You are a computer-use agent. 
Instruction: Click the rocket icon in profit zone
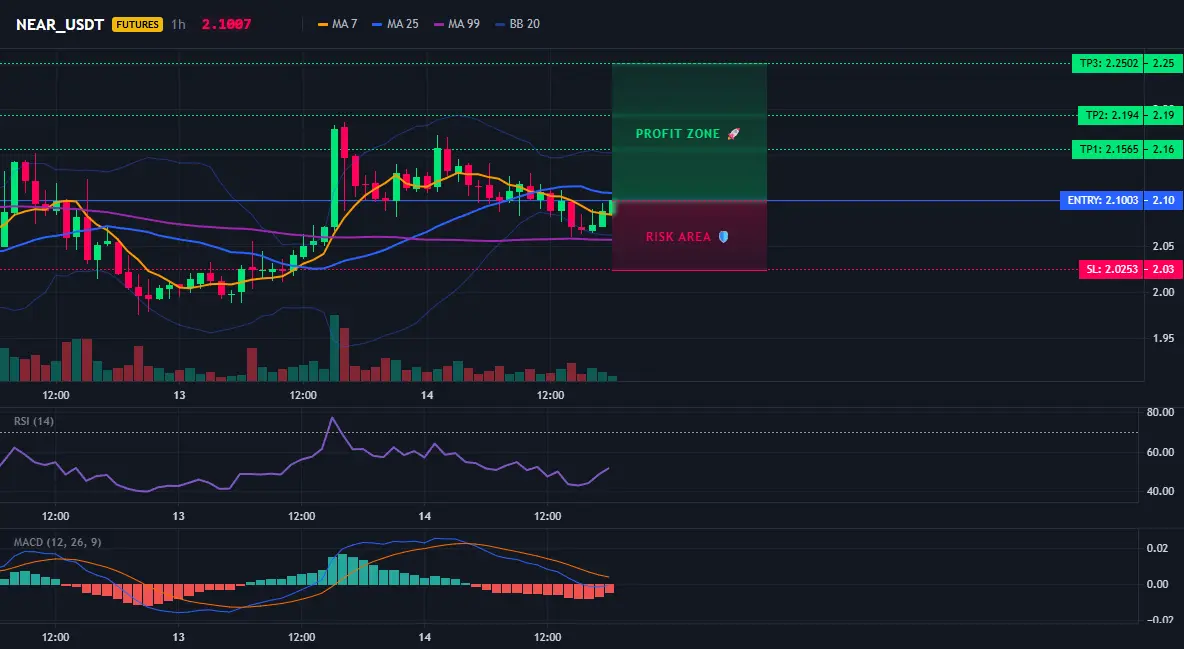(x=733, y=134)
